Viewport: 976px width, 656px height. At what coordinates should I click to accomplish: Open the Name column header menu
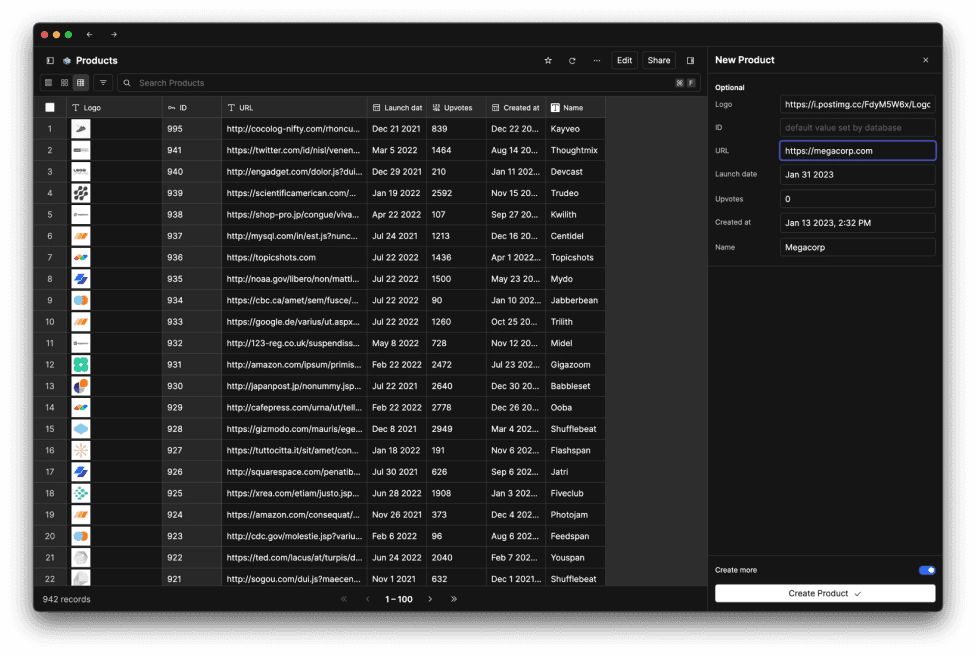point(574,107)
